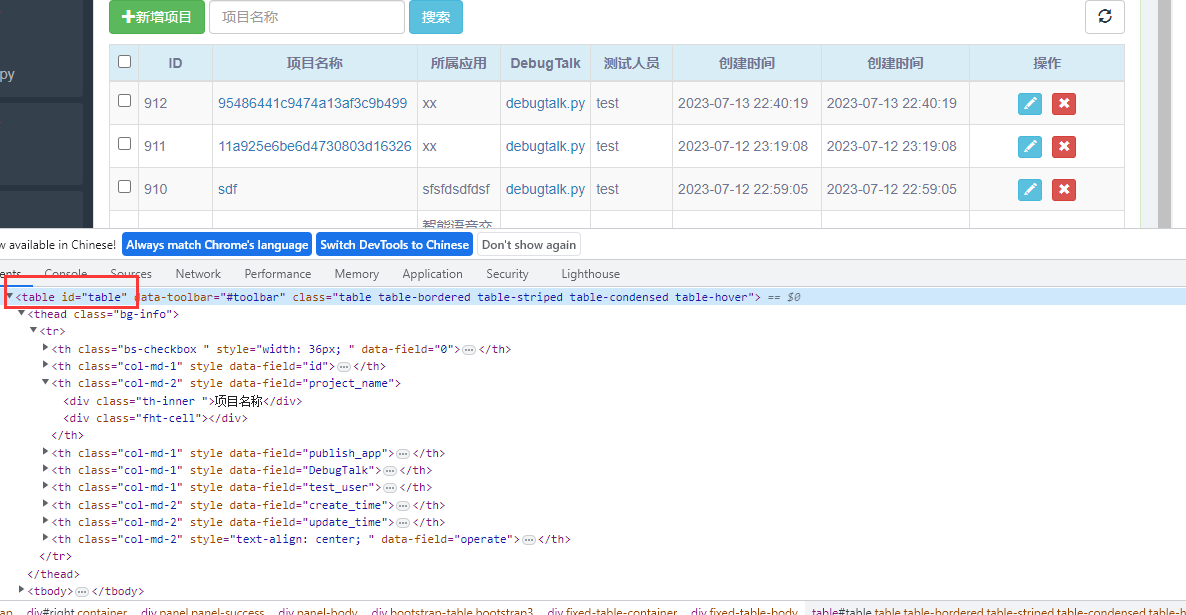1186x615 pixels.
Task: Click the red delete icon for project sdf
Action: pyautogui.click(x=1063, y=189)
